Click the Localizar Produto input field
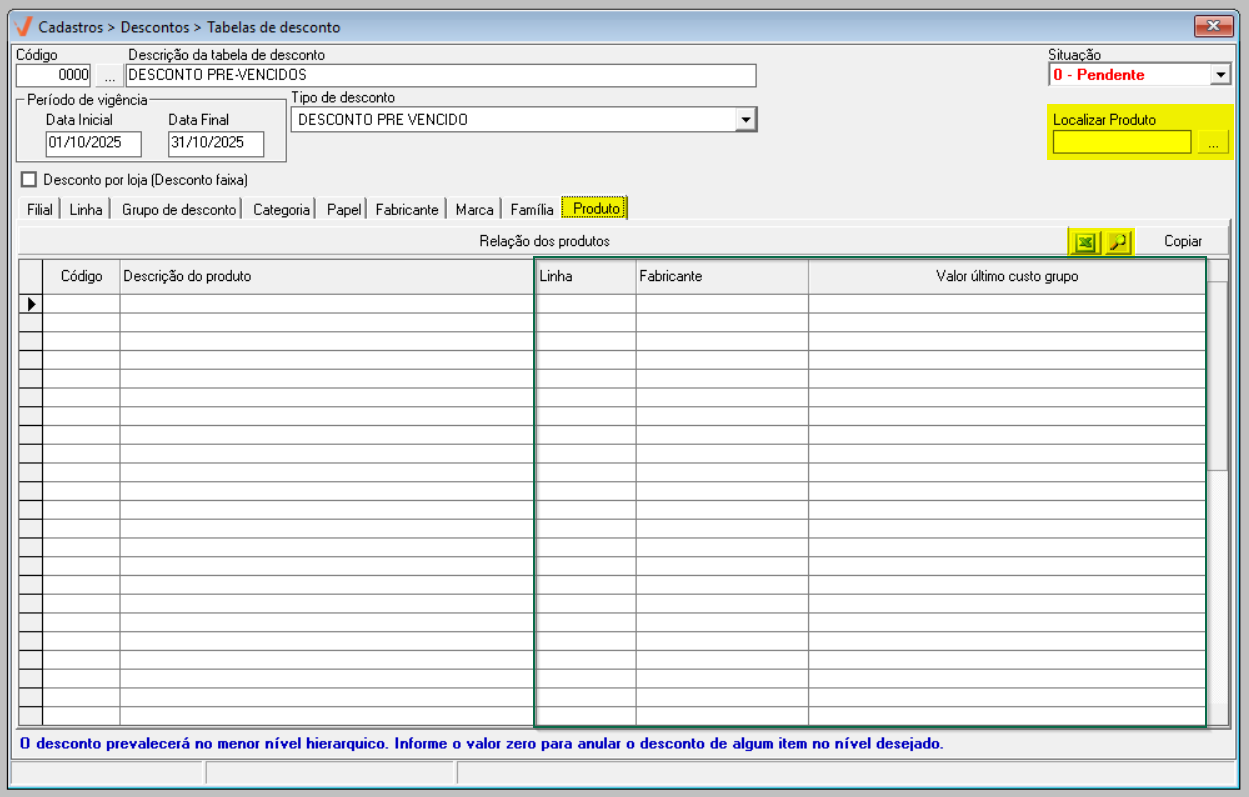The image size is (1249, 797). [1122, 143]
